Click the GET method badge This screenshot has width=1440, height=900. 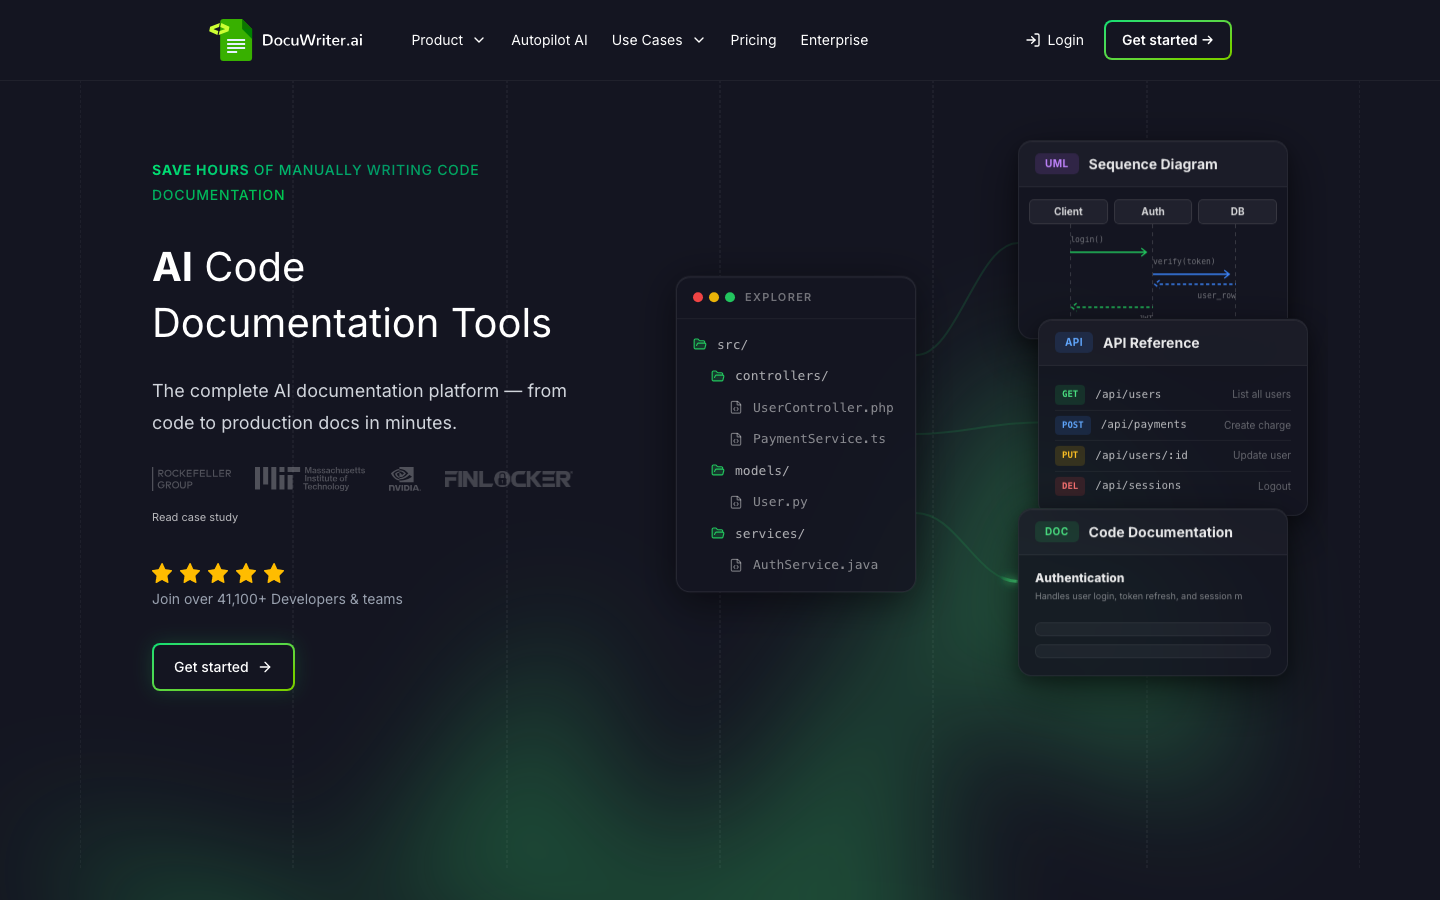pos(1070,394)
